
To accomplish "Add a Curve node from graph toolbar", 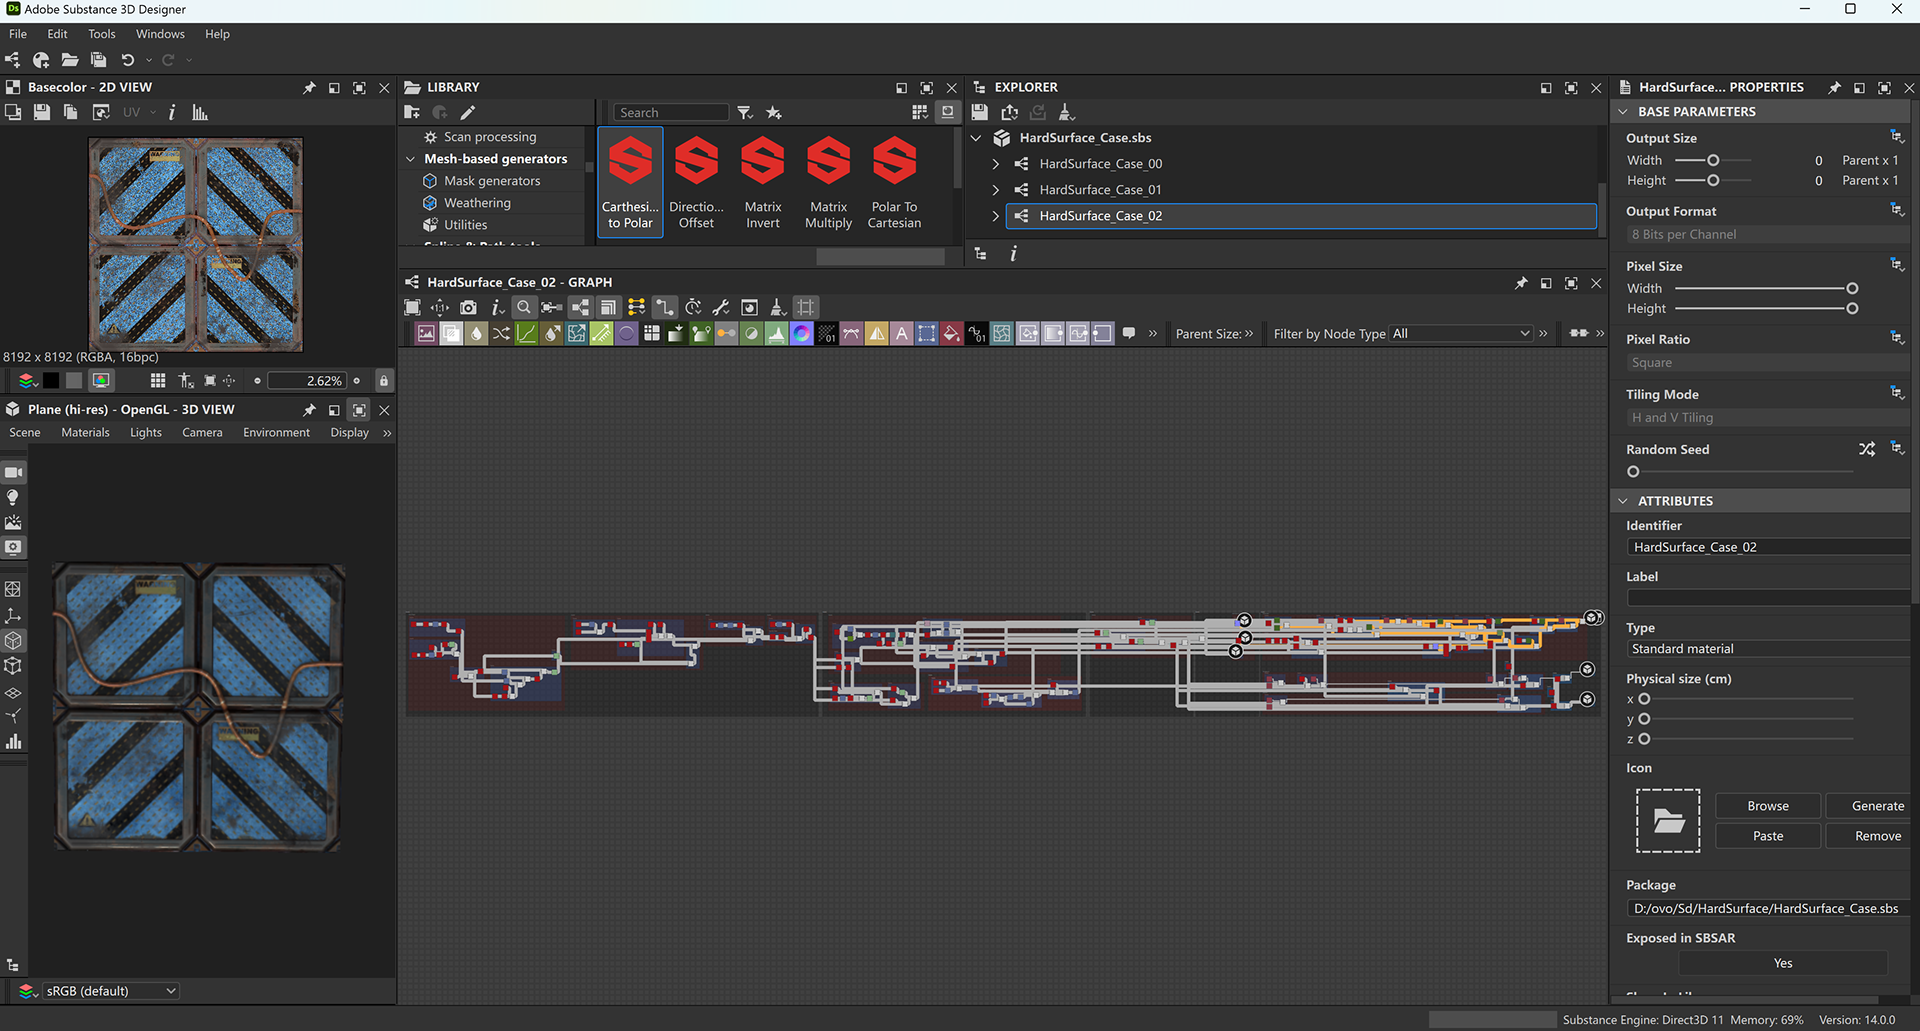I will 527,334.
